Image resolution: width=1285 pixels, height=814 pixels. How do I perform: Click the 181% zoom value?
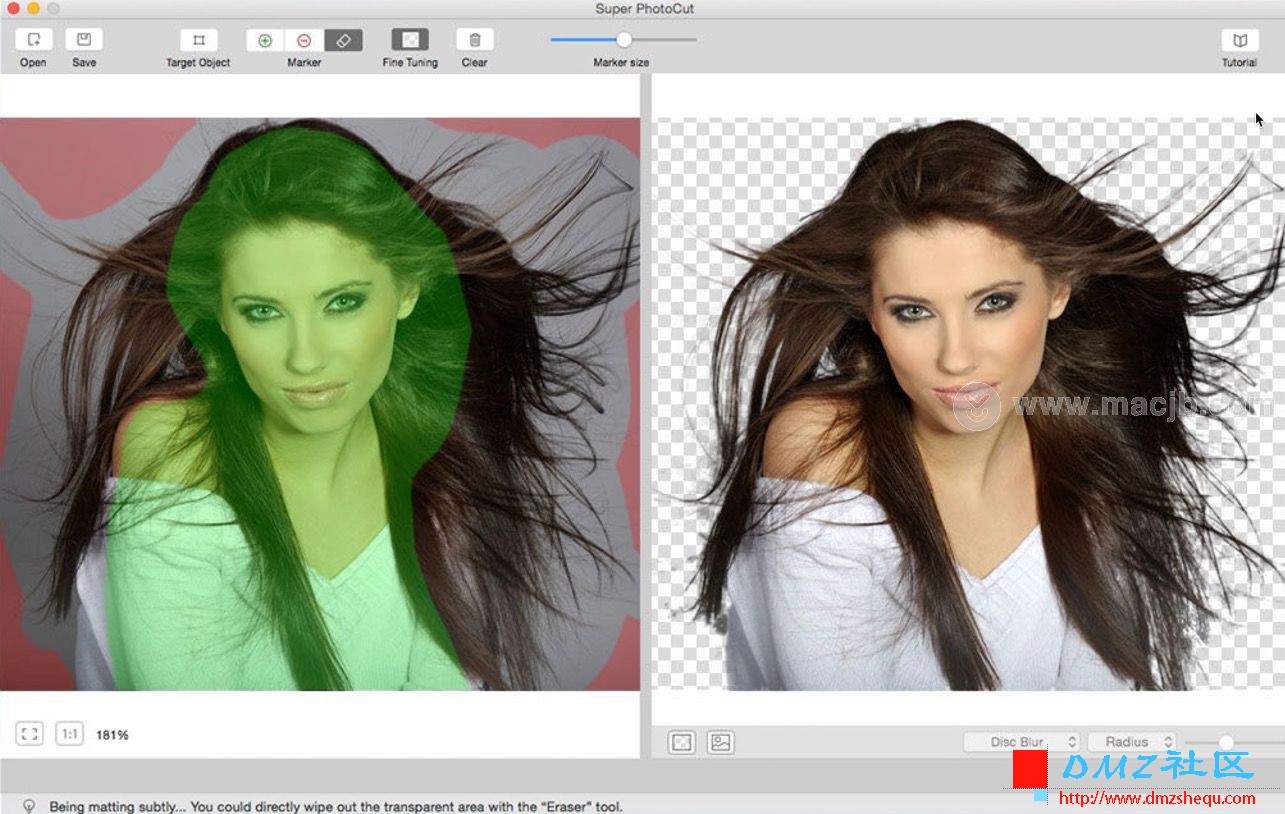pyautogui.click(x=112, y=735)
